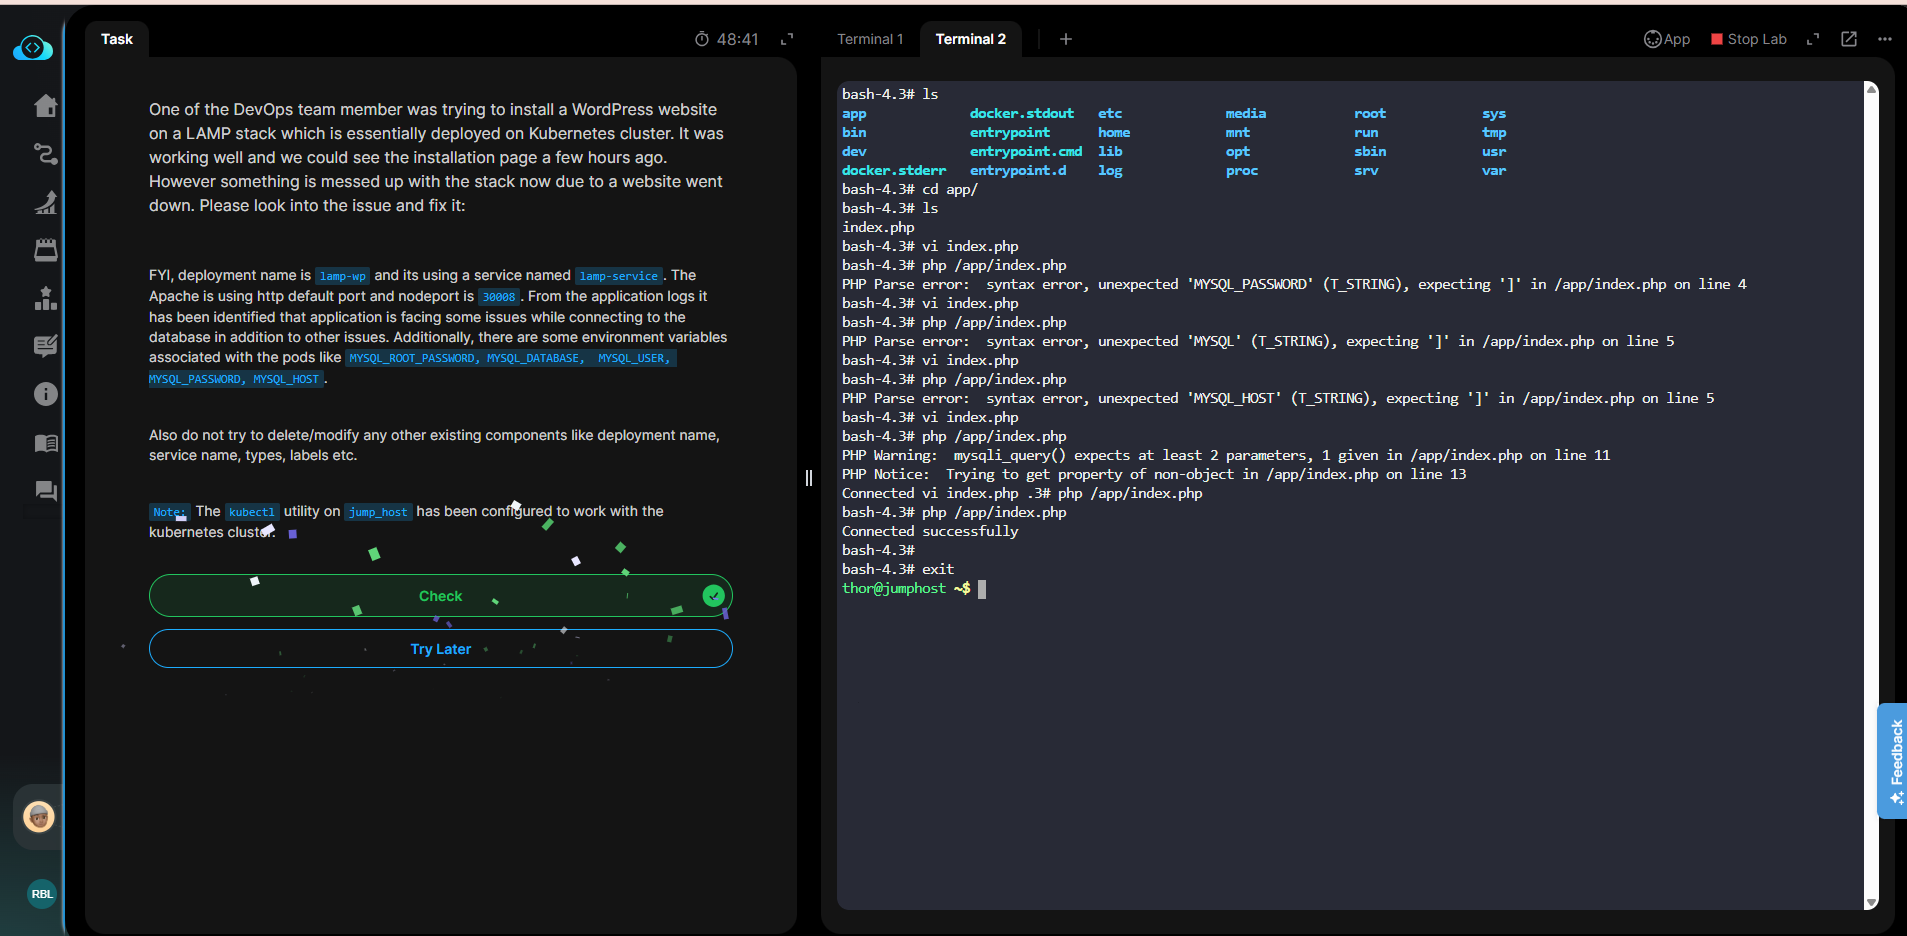
Task: Open the three-dots more options menu
Action: click(x=1885, y=39)
